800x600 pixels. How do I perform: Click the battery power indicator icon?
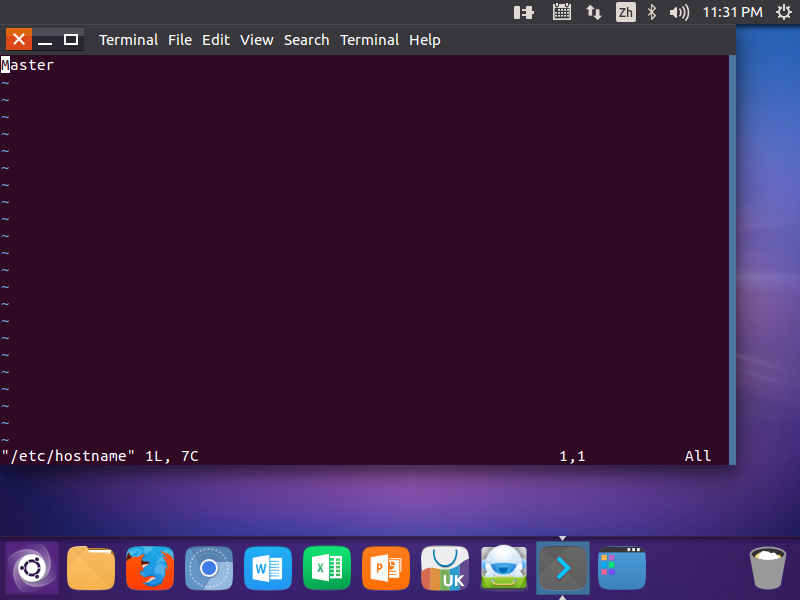523,12
